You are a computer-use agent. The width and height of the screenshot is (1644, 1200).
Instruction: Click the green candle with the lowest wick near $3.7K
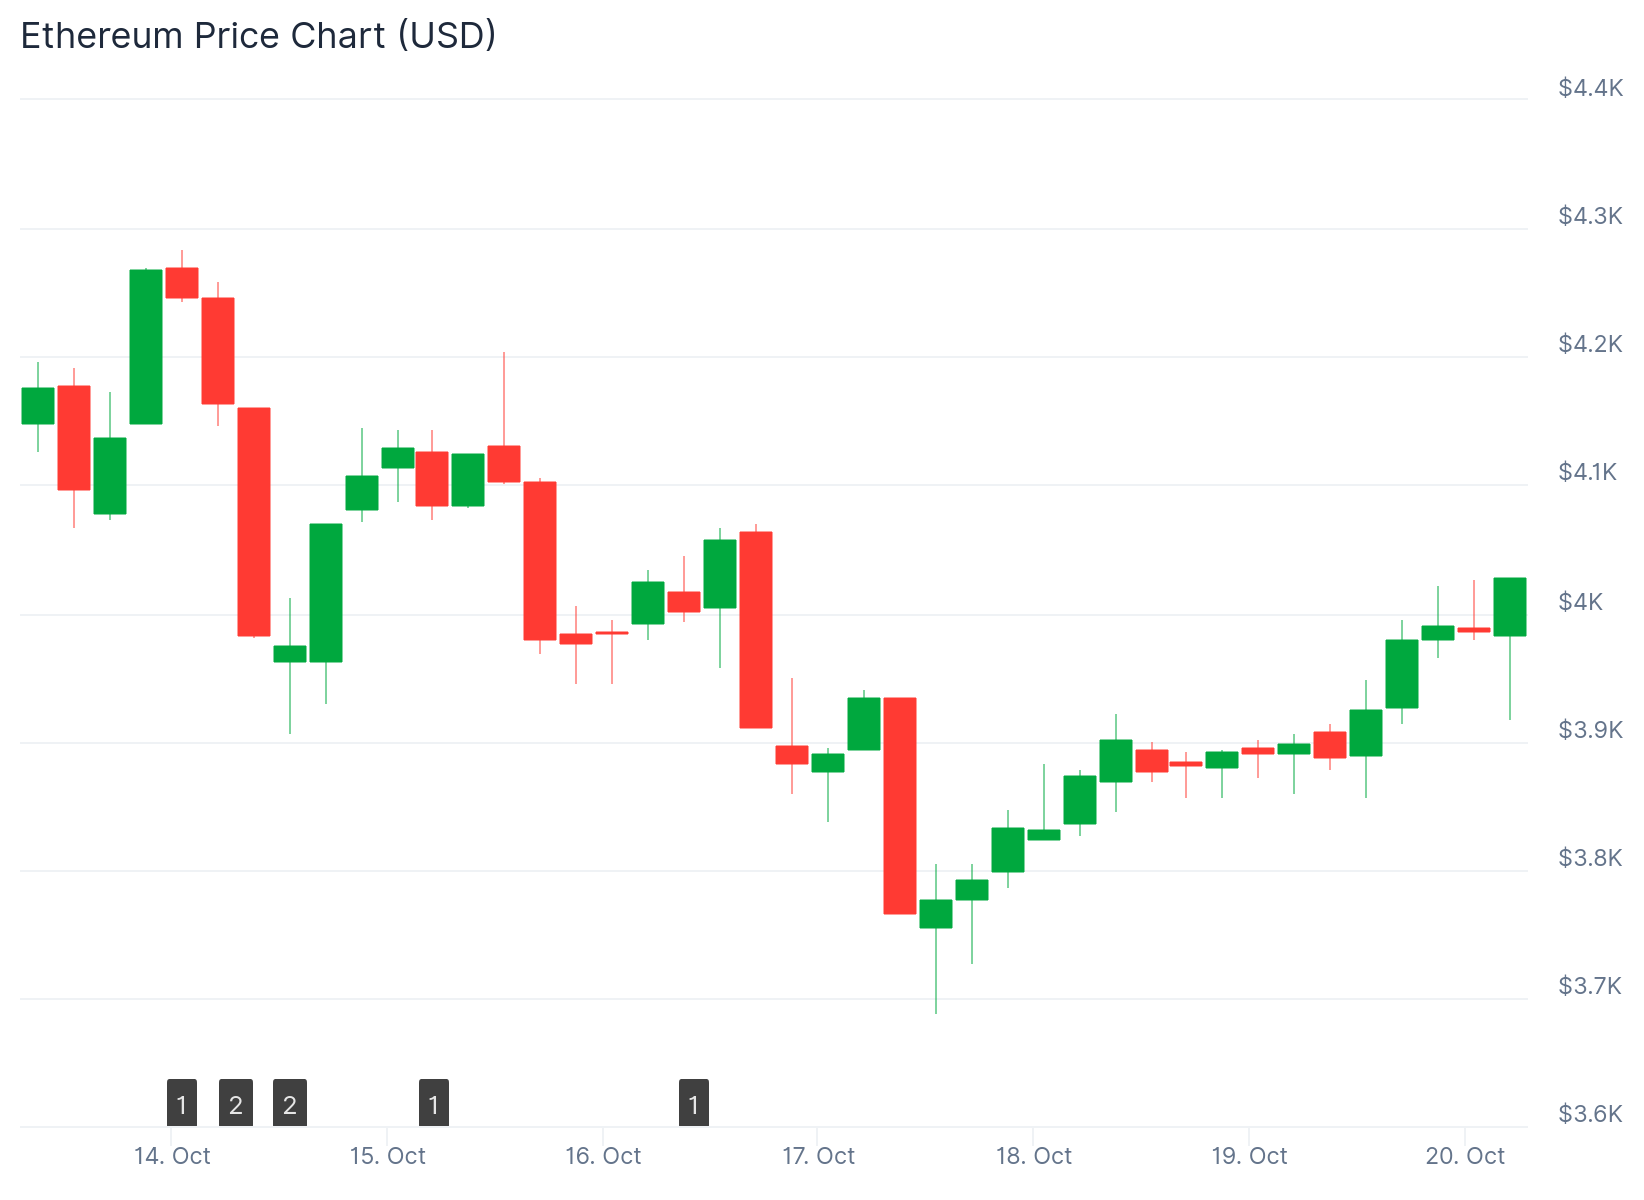(936, 914)
